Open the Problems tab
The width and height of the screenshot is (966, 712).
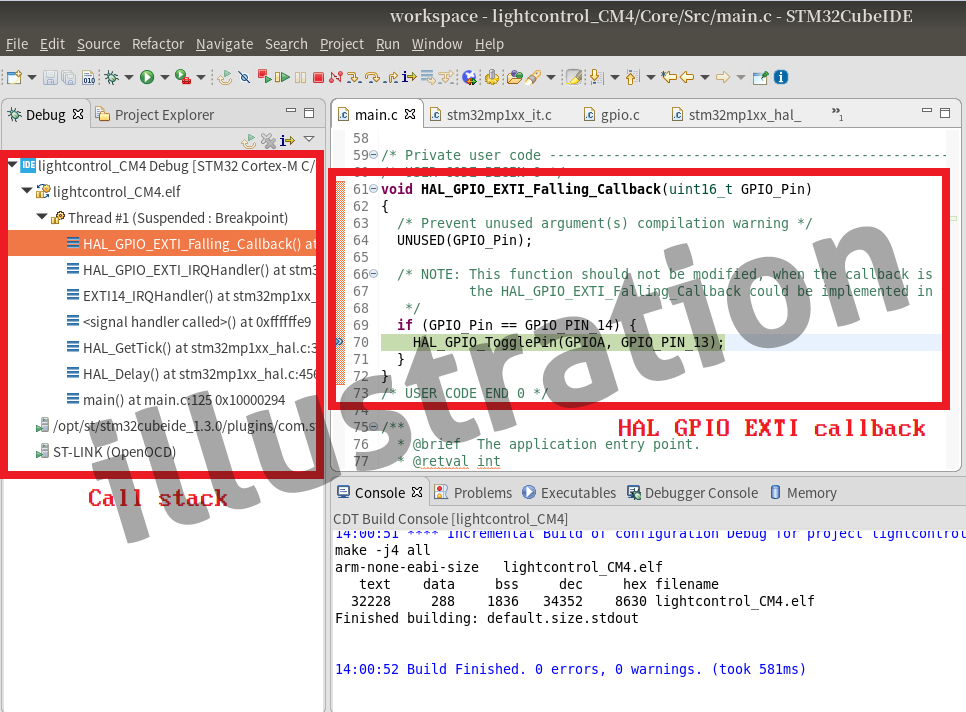(474, 493)
